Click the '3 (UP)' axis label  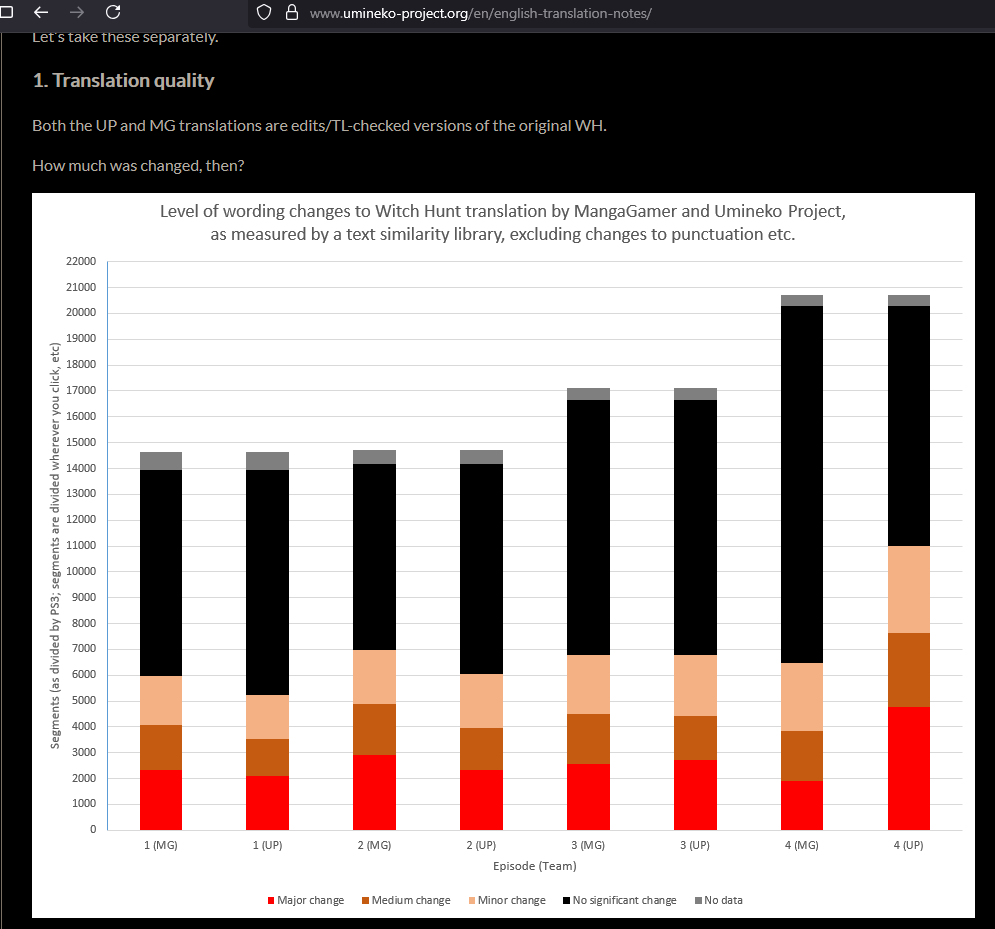tap(695, 845)
